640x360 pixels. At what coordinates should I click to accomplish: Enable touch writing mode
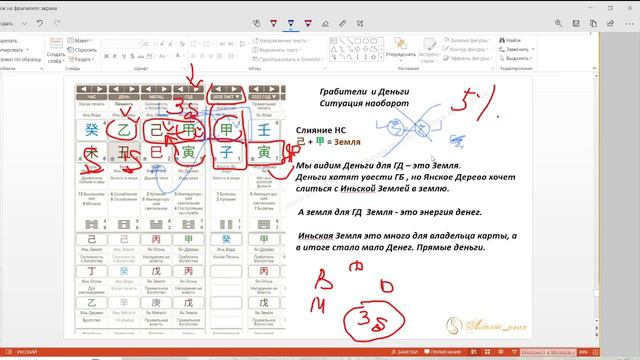click(257, 24)
